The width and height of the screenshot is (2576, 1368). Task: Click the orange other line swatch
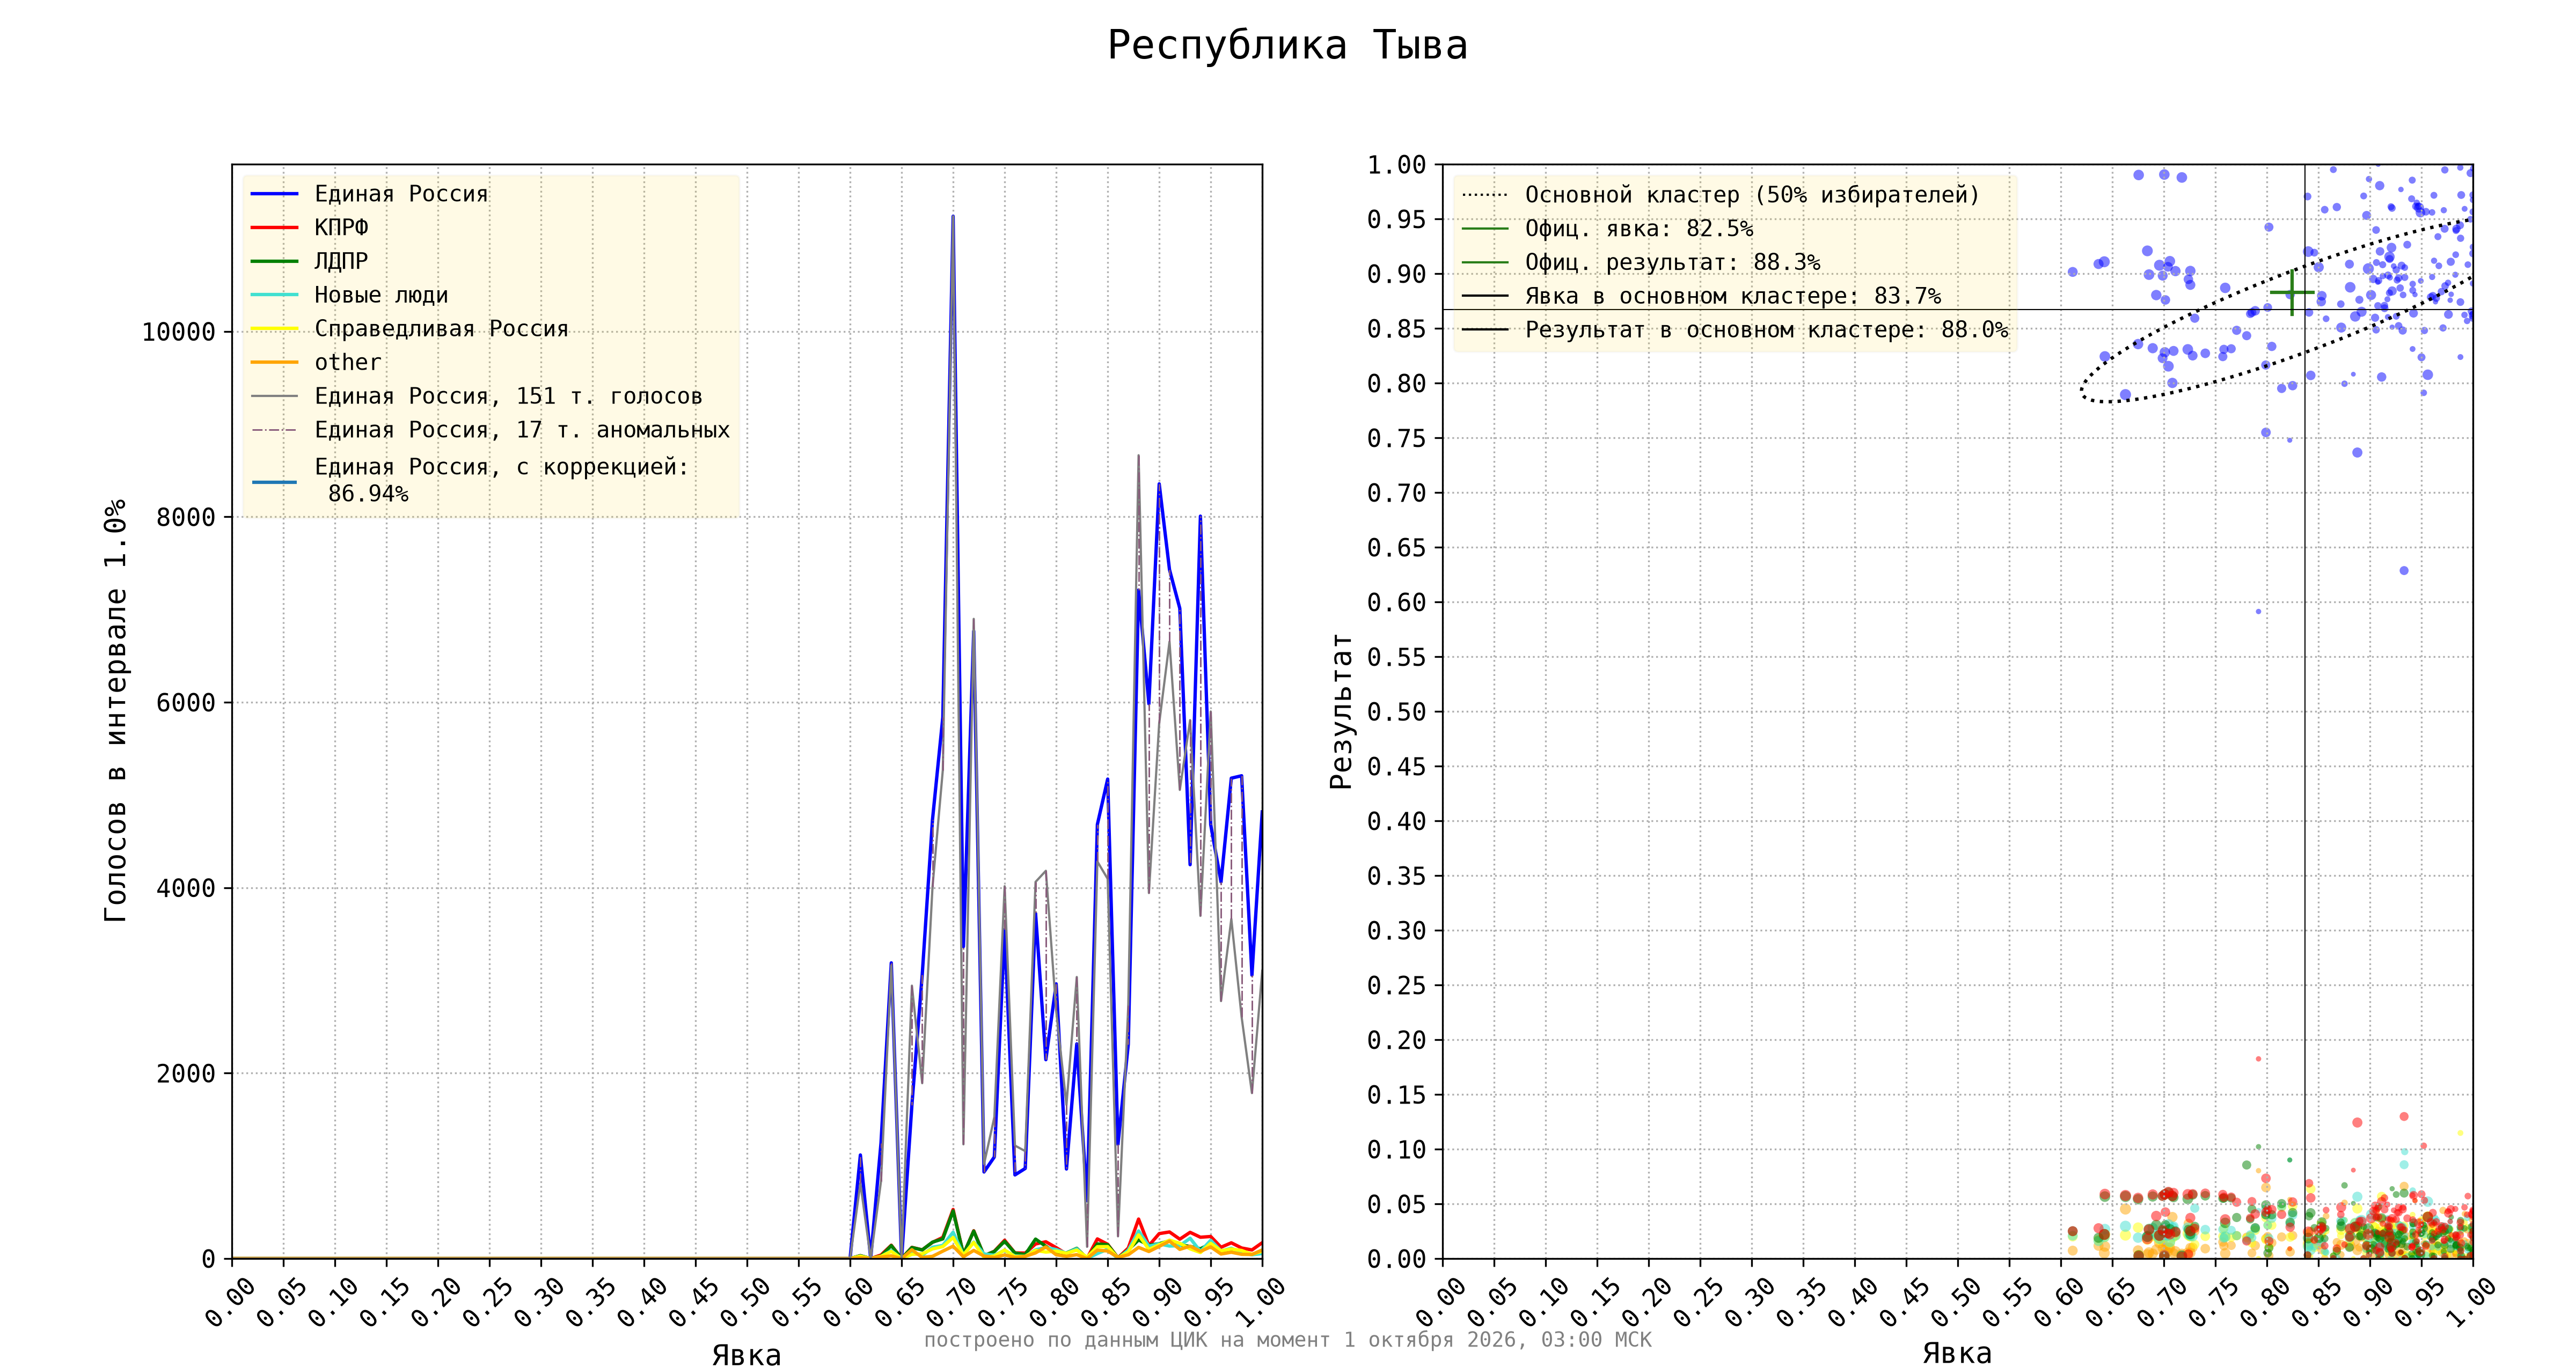(x=274, y=363)
